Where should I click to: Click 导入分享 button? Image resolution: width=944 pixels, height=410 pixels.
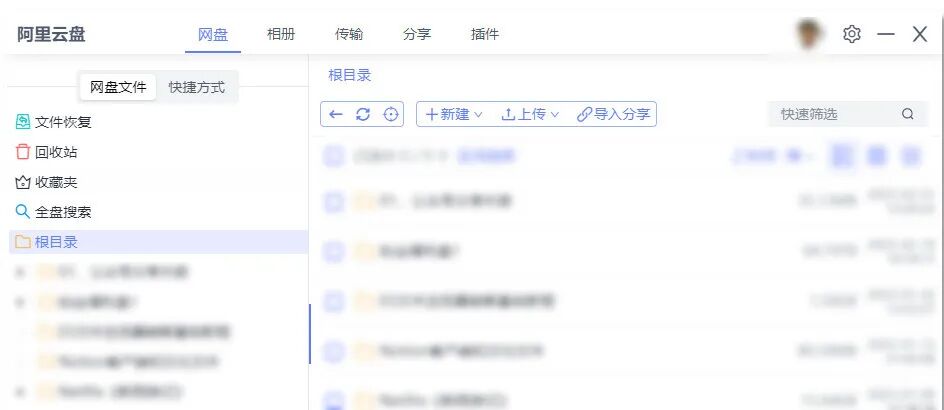pos(613,114)
